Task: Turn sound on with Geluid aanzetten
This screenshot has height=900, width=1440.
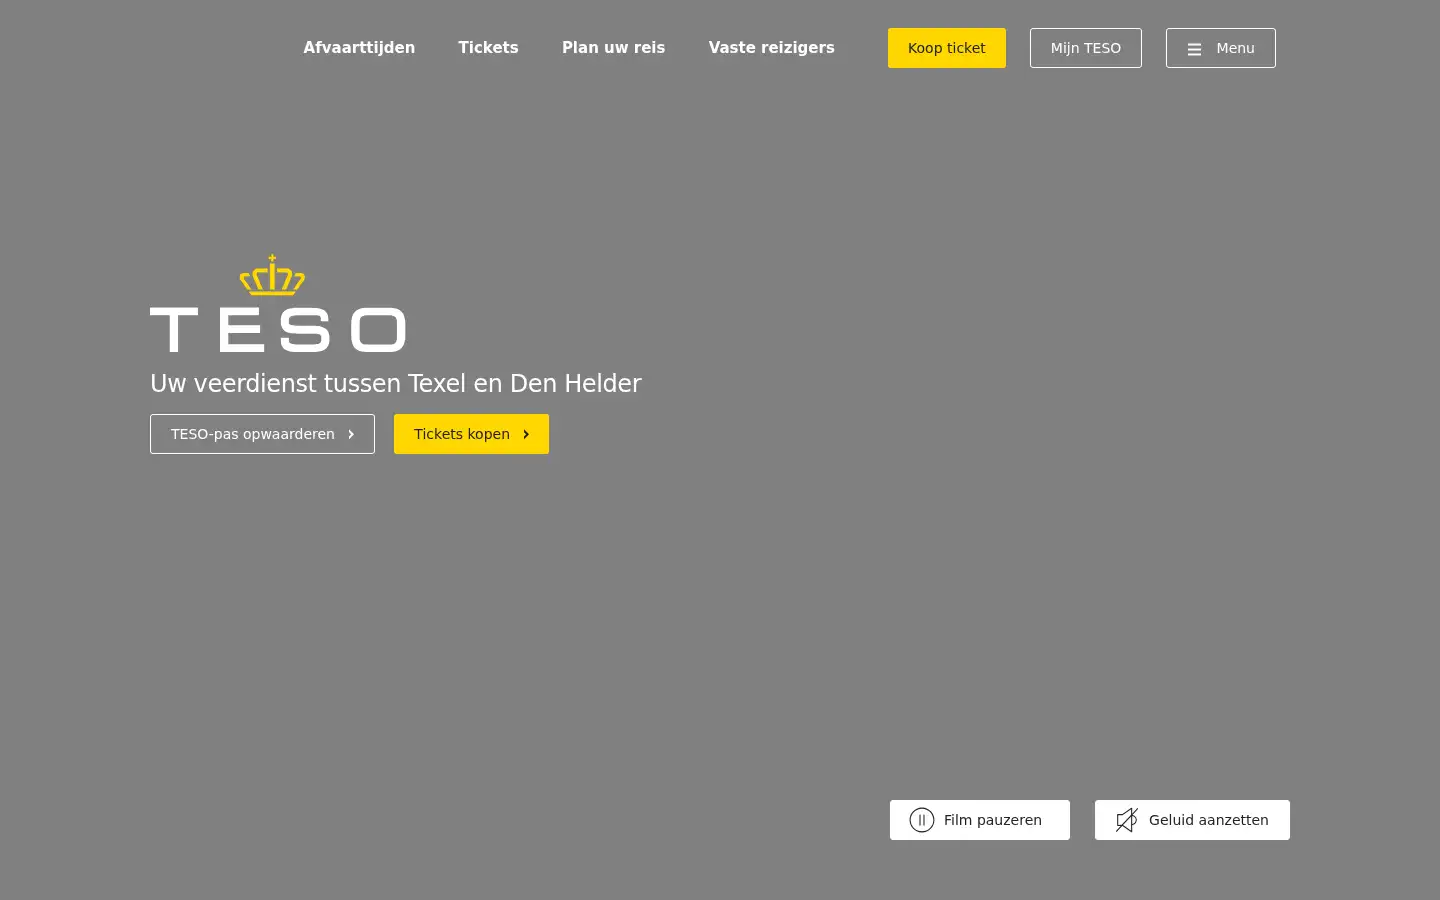Action: click(1192, 820)
